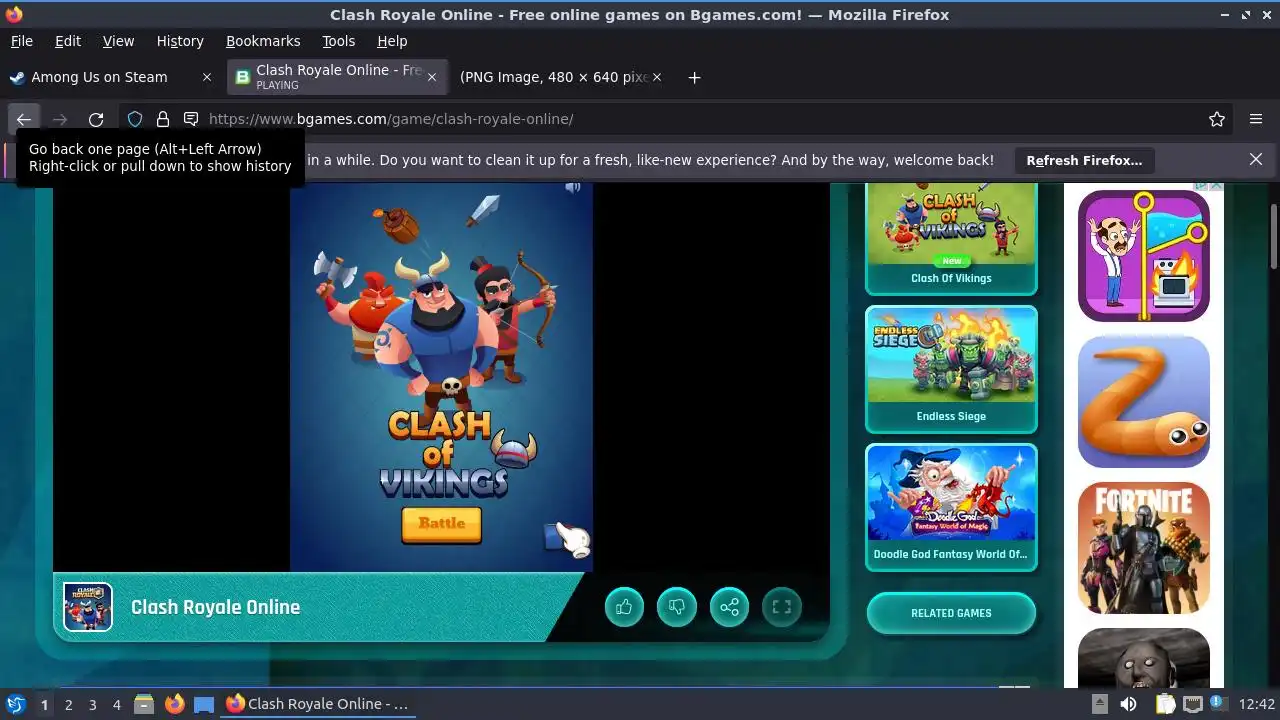
Task: Switch to workspace 4
Action: (x=116, y=704)
